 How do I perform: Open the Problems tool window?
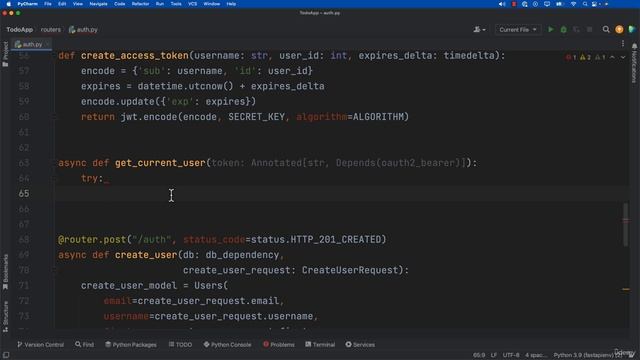279,344
